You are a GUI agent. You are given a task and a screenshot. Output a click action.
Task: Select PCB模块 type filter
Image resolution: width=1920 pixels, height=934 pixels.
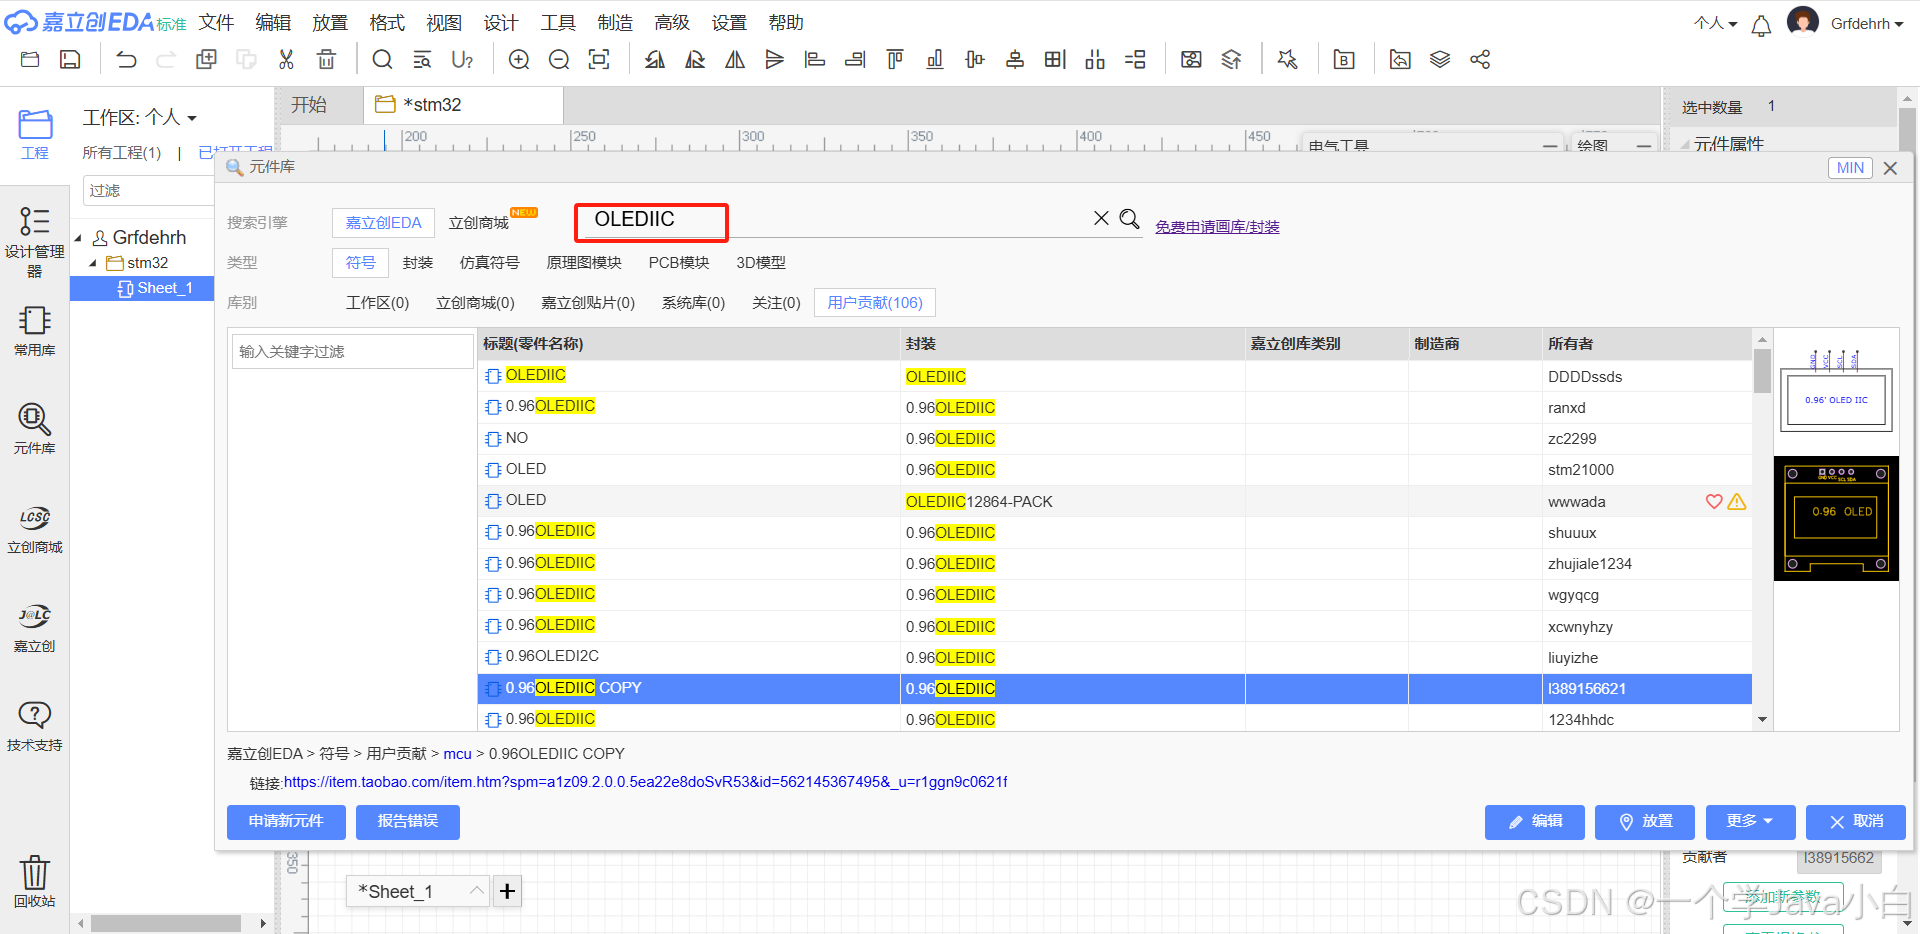[679, 263]
